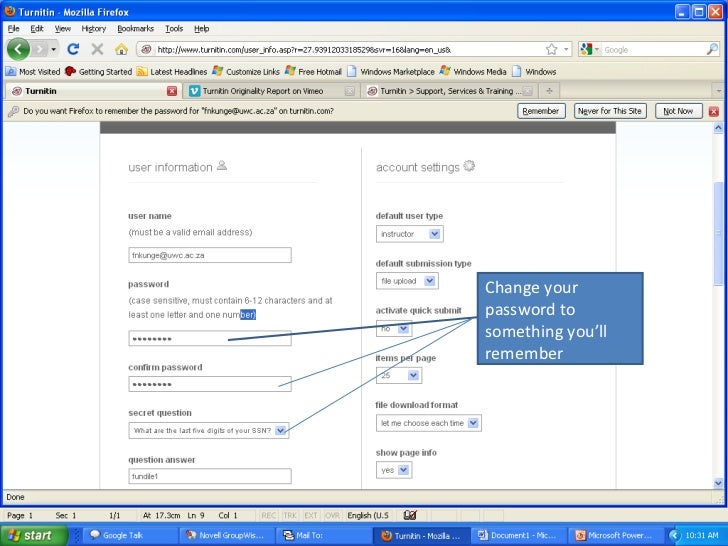Open the Free Hotmail bookmark
Image resolution: width=728 pixels, height=546 pixels.
pyautogui.click(x=313, y=72)
